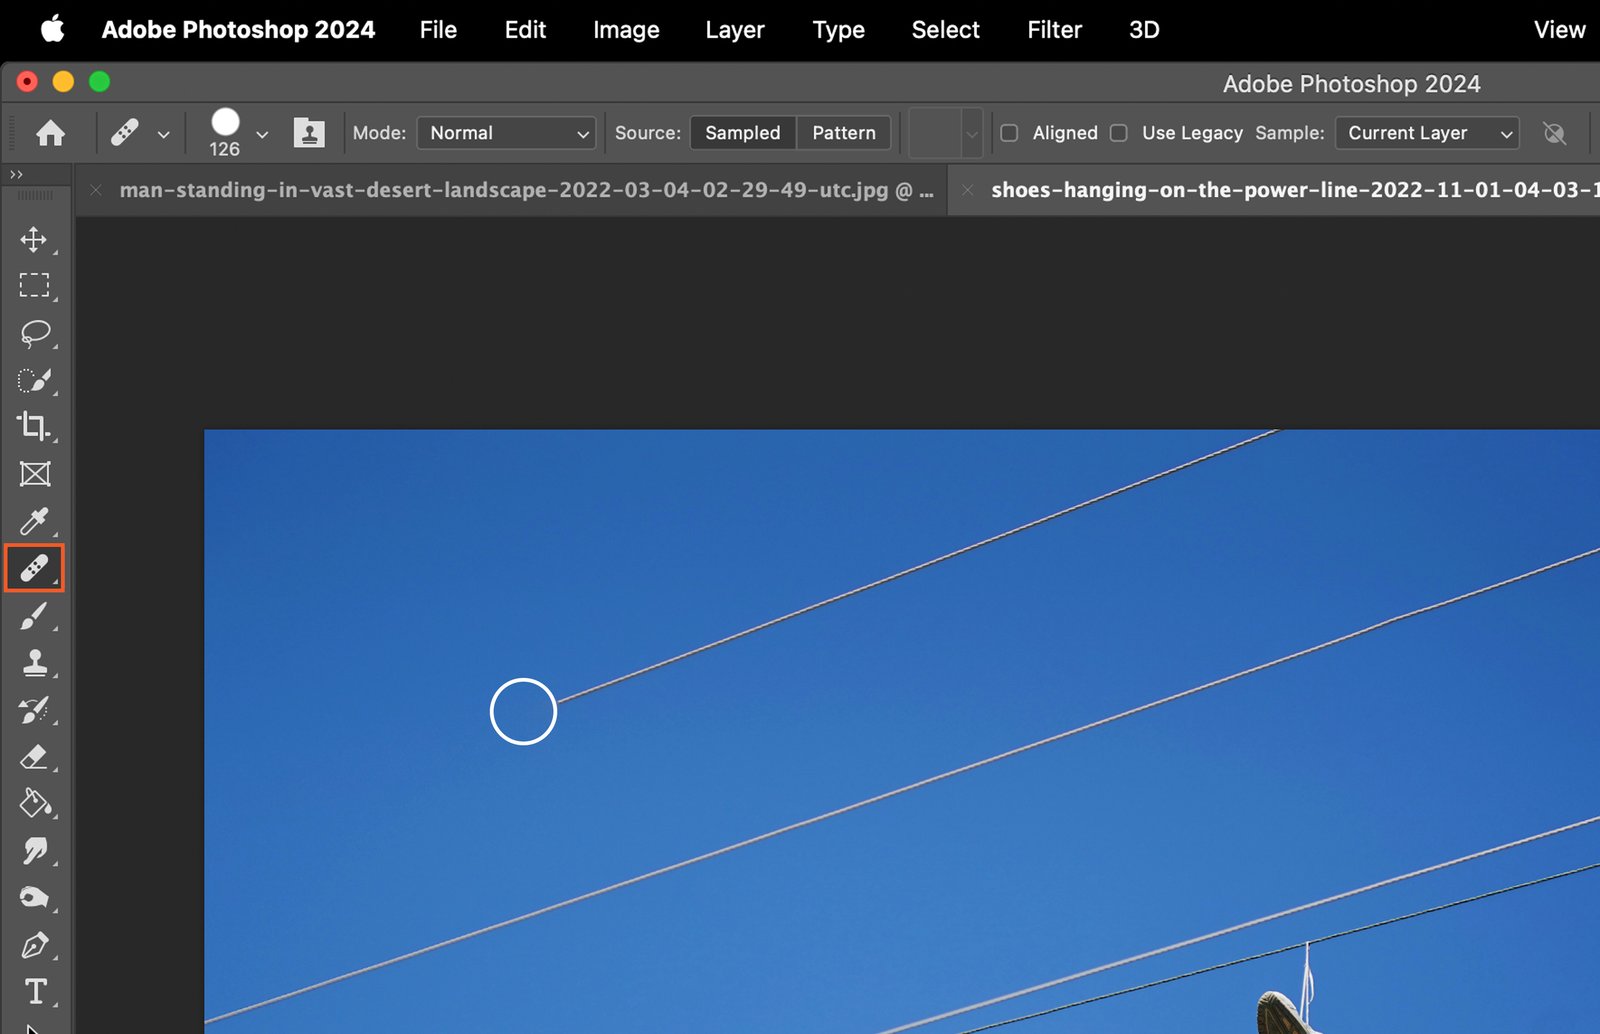Expand the brush size picker showing 126
The height and width of the screenshot is (1034, 1600).
pos(261,134)
